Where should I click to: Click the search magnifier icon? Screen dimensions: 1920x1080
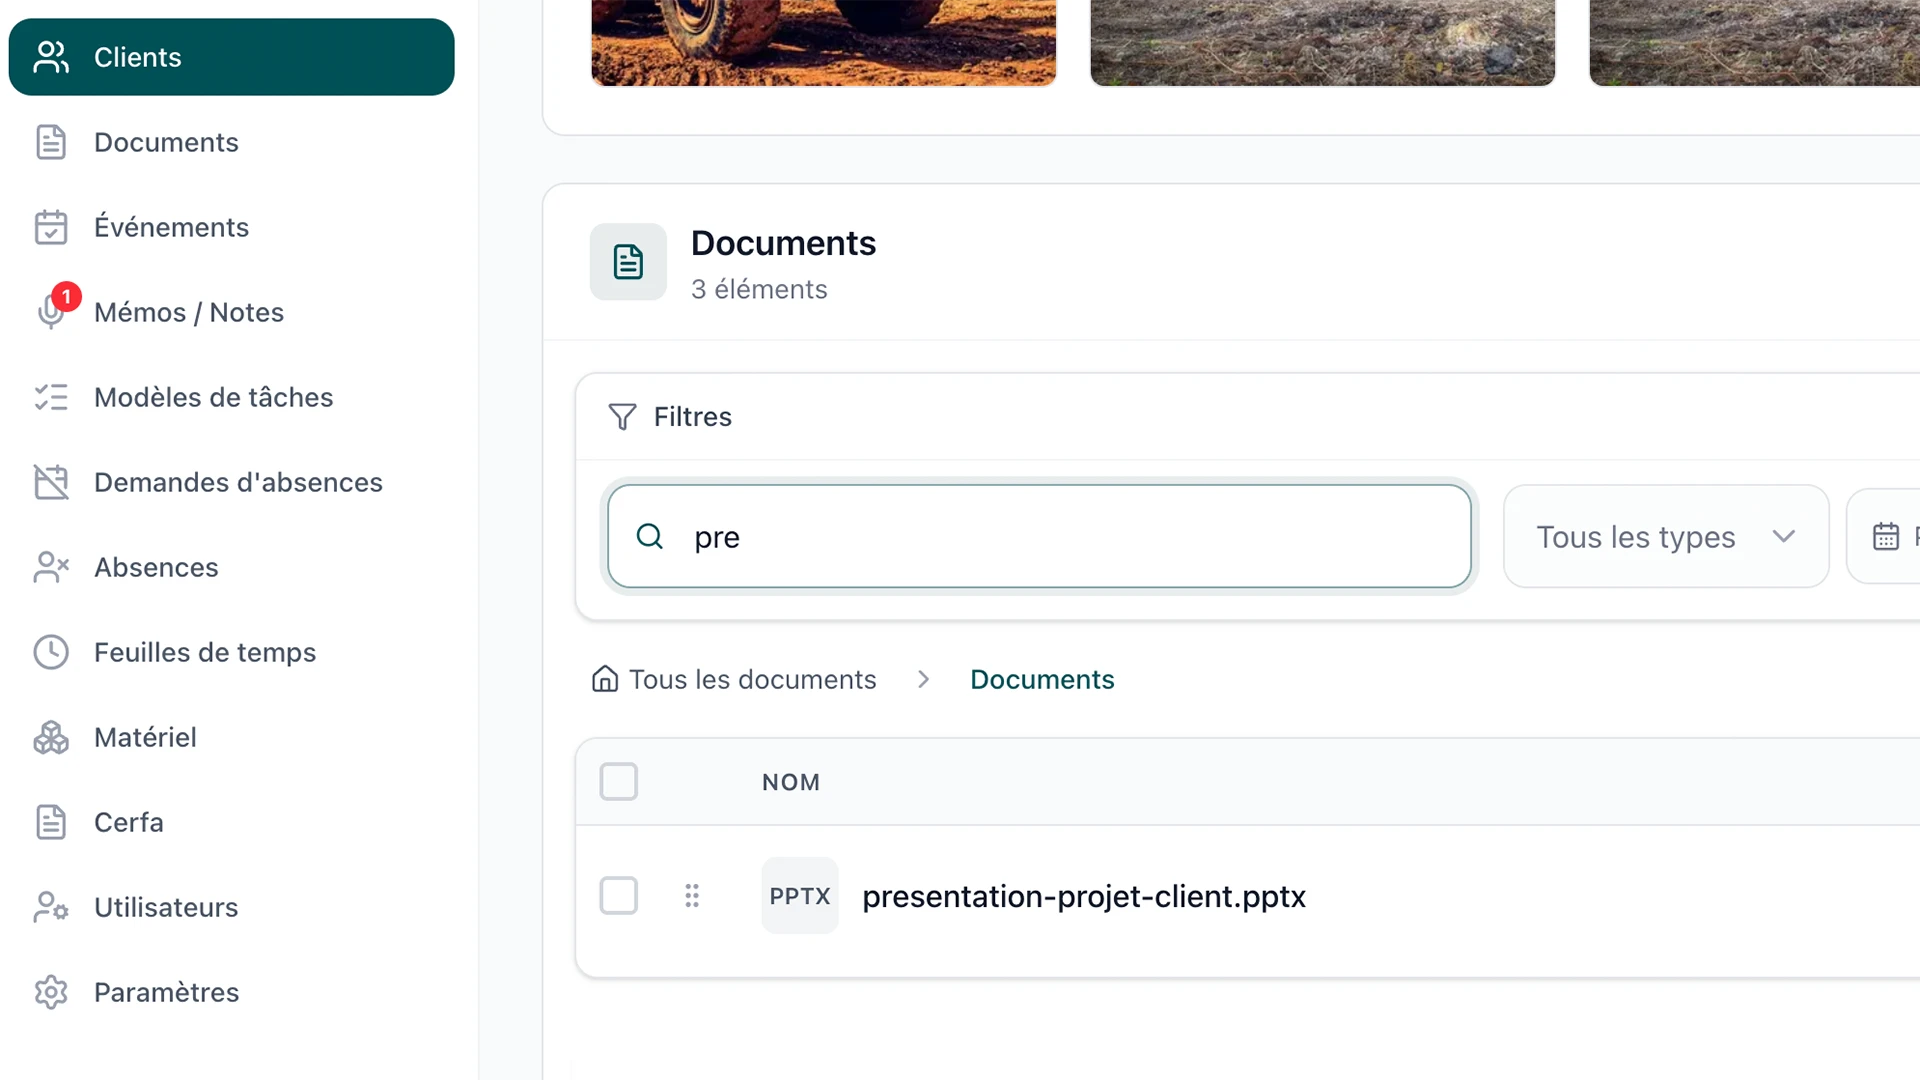(650, 537)
